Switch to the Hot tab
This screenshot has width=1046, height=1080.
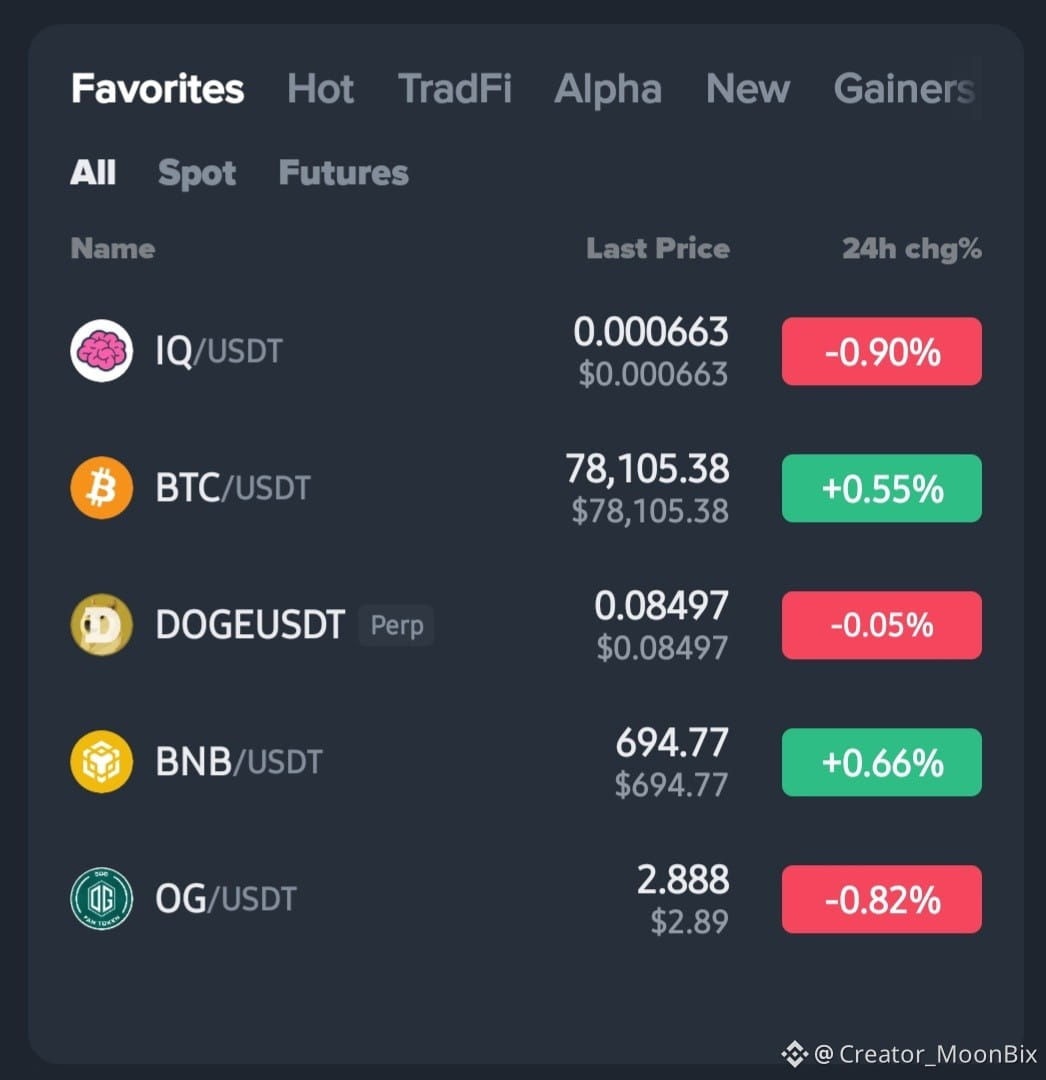click(320, 89)
